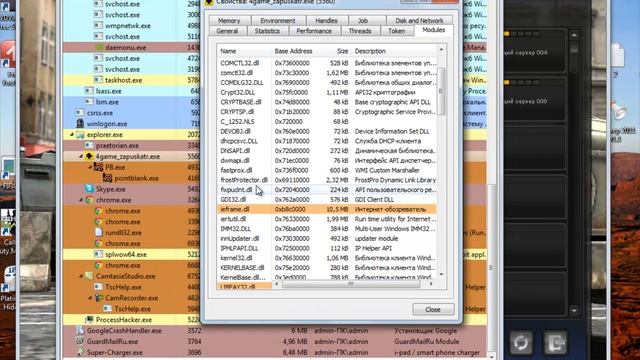Select the kernel32.dll module
Image resolution: width=640 pixels, height=360 pixels.
[x=327, y=258]
